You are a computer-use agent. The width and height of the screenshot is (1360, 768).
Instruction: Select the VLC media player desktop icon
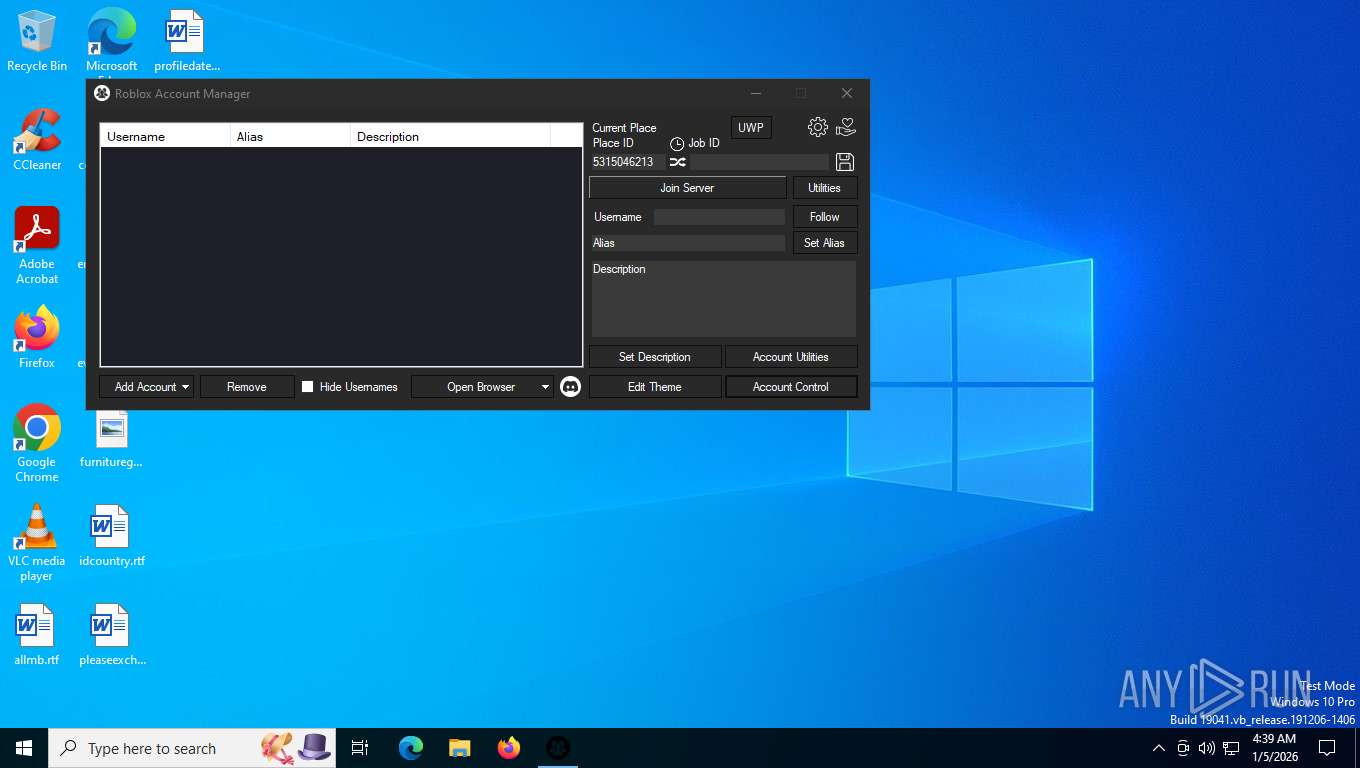pyautogui.click(x=37, y=543)
